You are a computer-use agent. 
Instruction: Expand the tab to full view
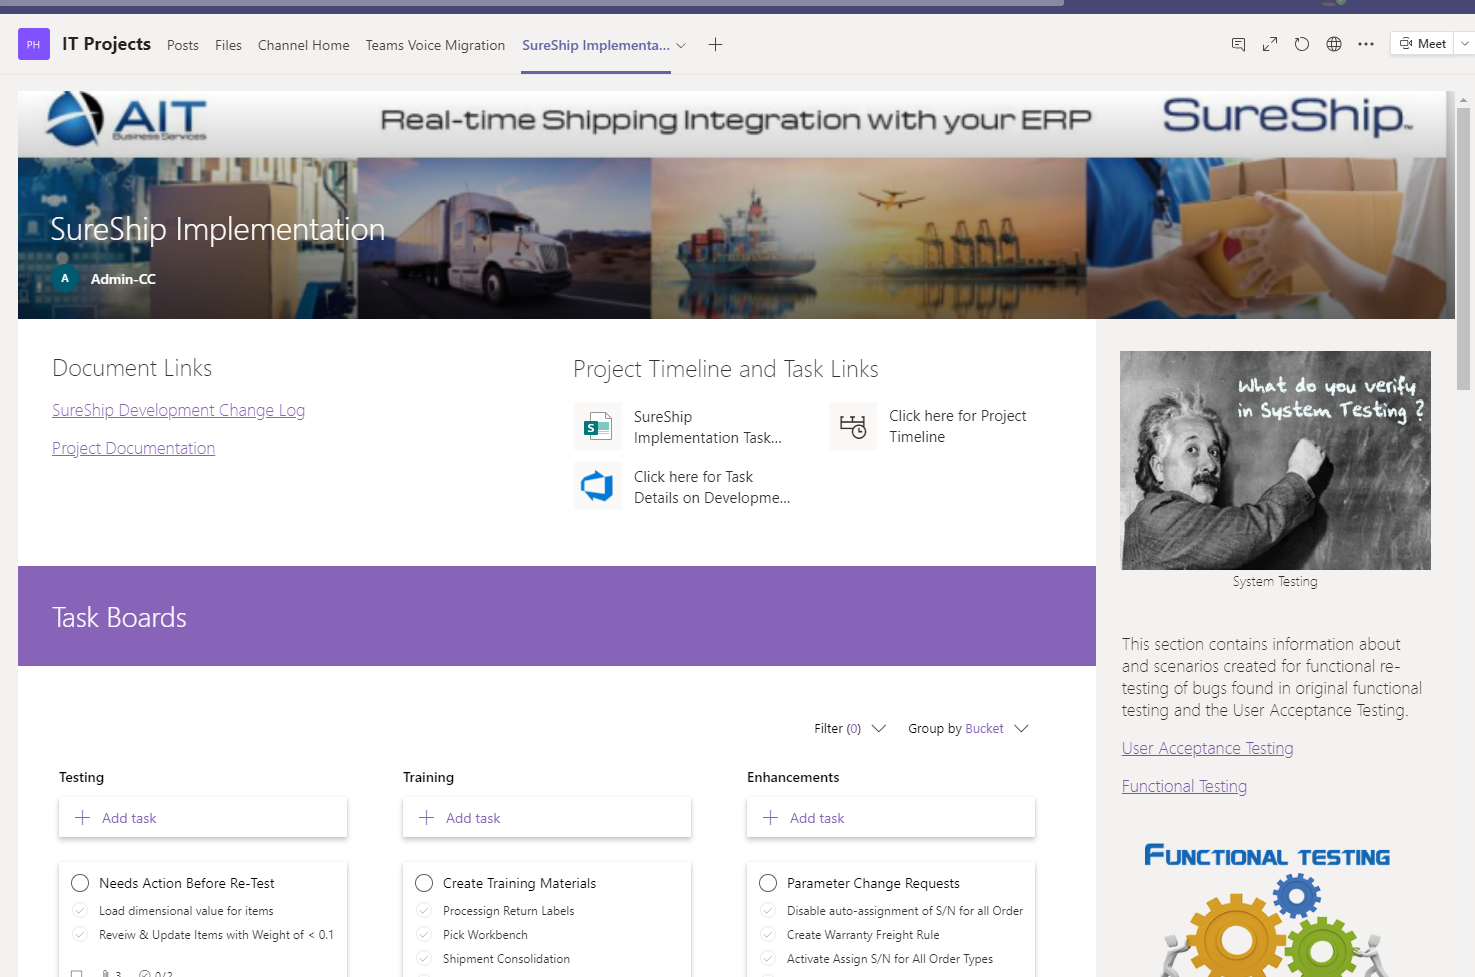pyautogui.click(x=1270, y=44)
